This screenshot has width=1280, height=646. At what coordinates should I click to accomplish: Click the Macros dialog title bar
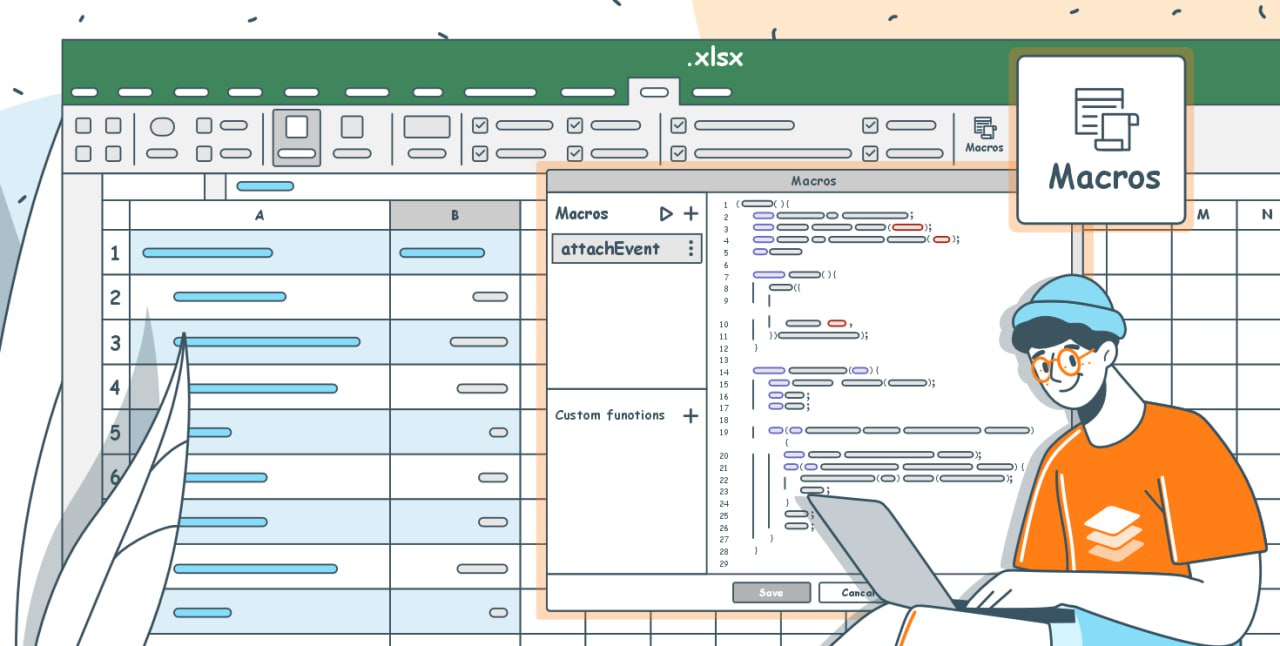[812, 181]
